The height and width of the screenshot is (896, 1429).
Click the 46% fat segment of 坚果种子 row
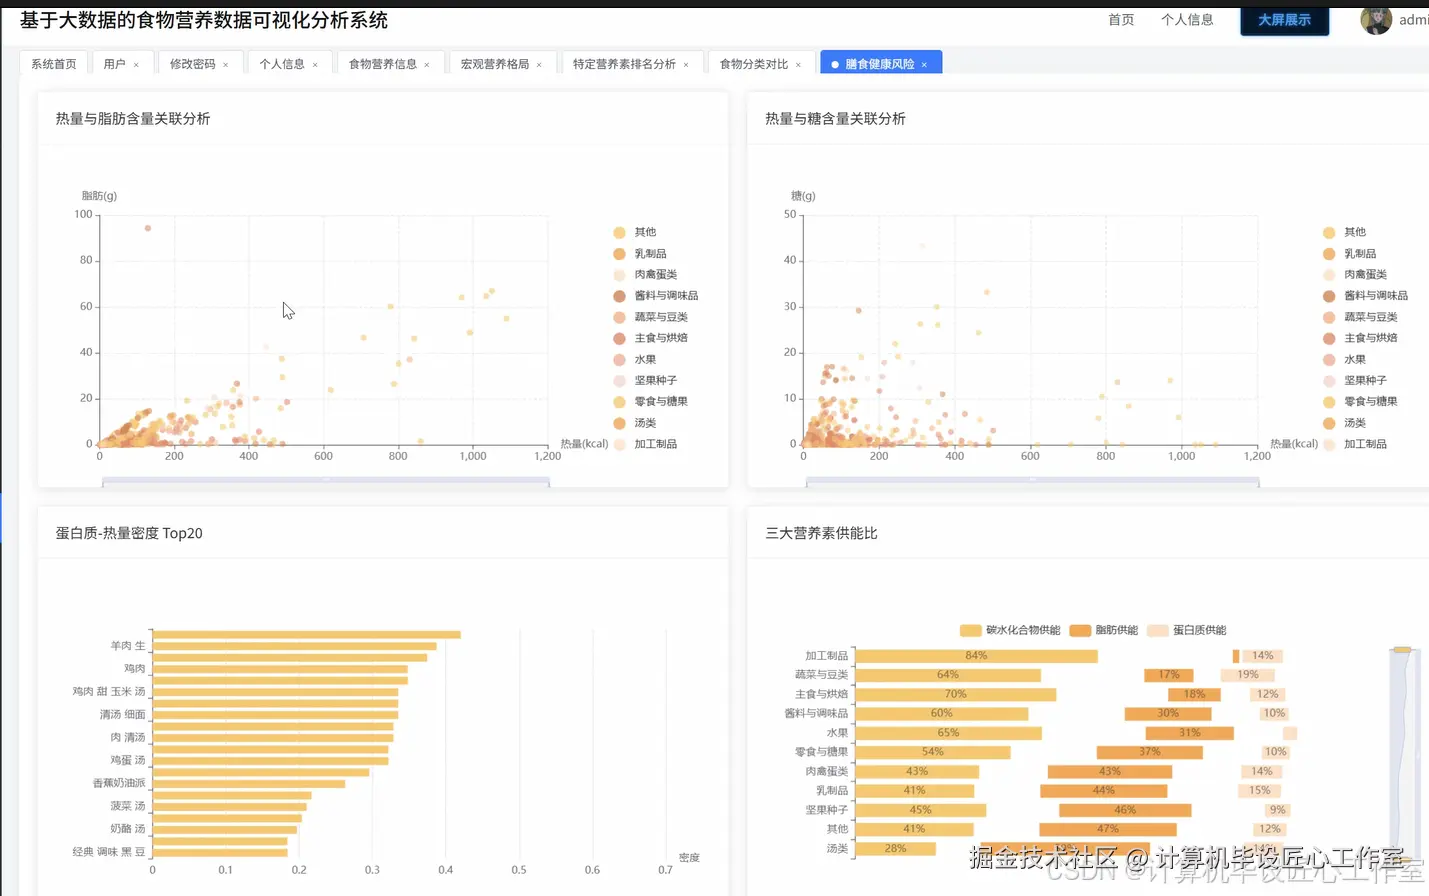[x=1125, y=810]
